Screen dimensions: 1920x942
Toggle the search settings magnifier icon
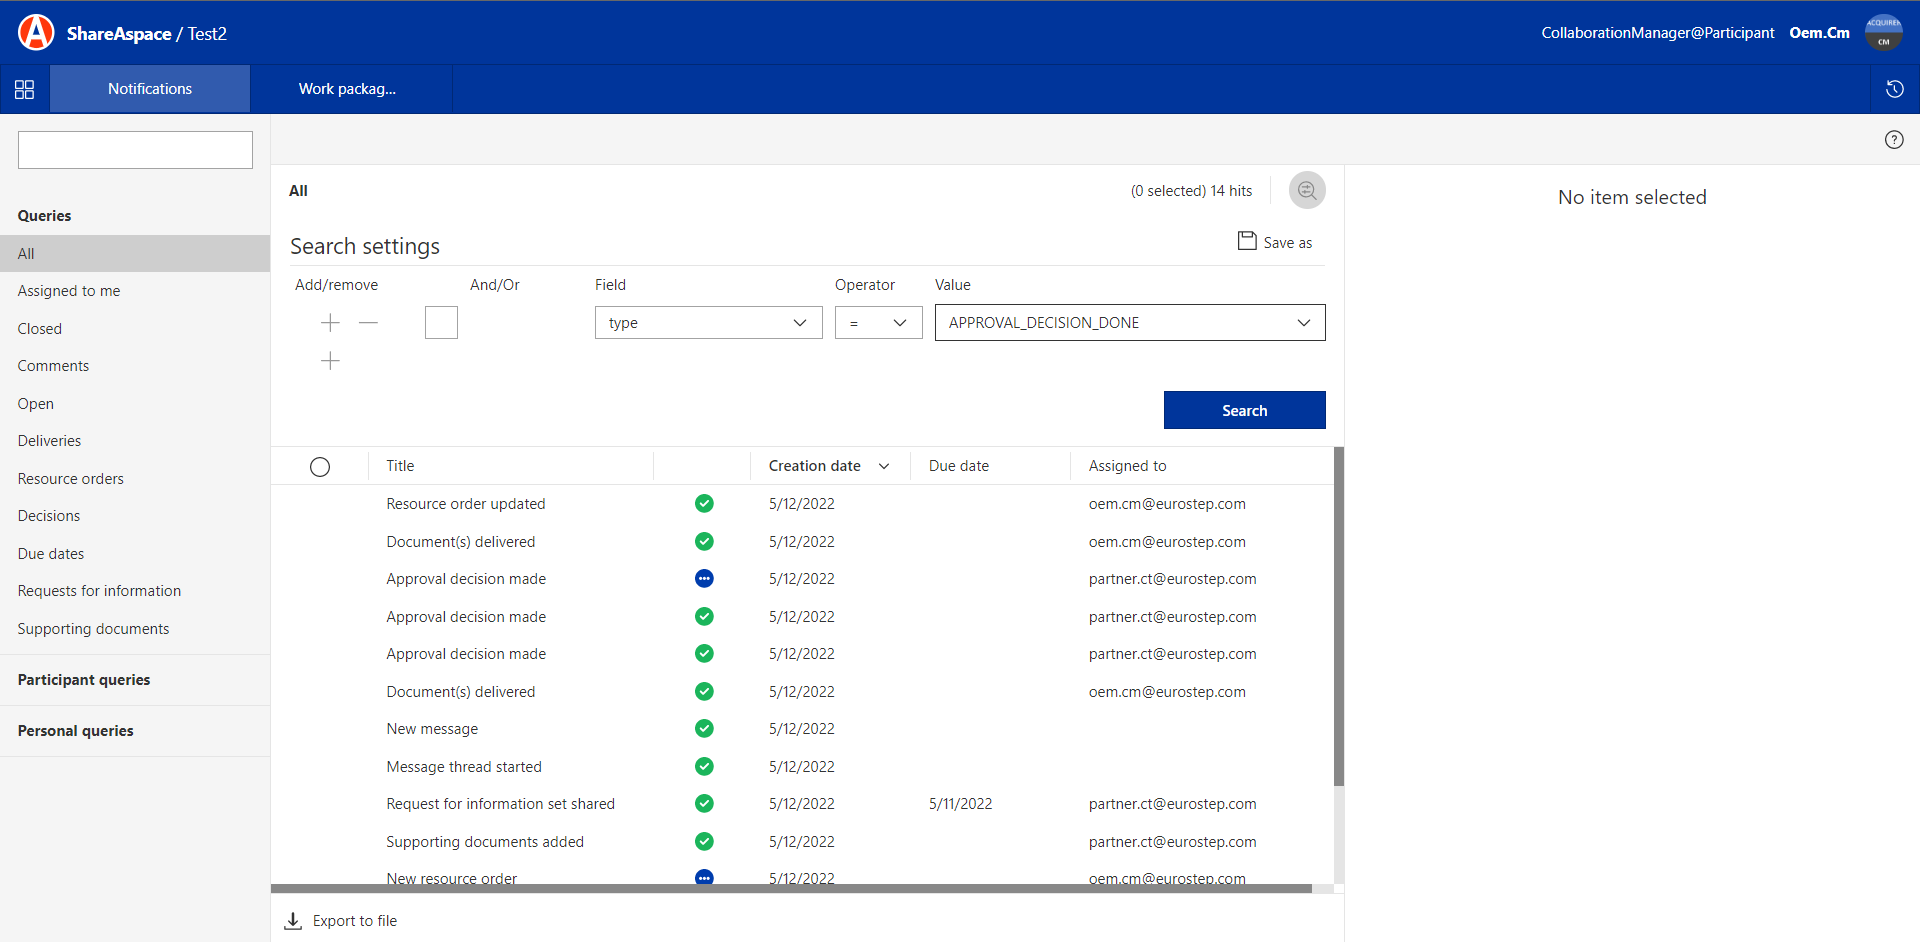1306,190
